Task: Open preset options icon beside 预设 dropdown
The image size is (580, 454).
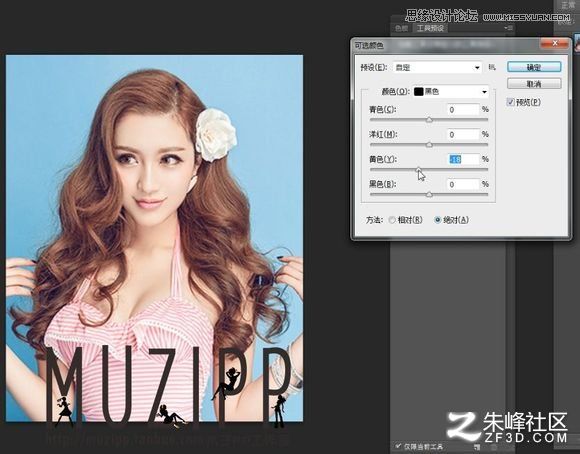Action: coord(492,67)
